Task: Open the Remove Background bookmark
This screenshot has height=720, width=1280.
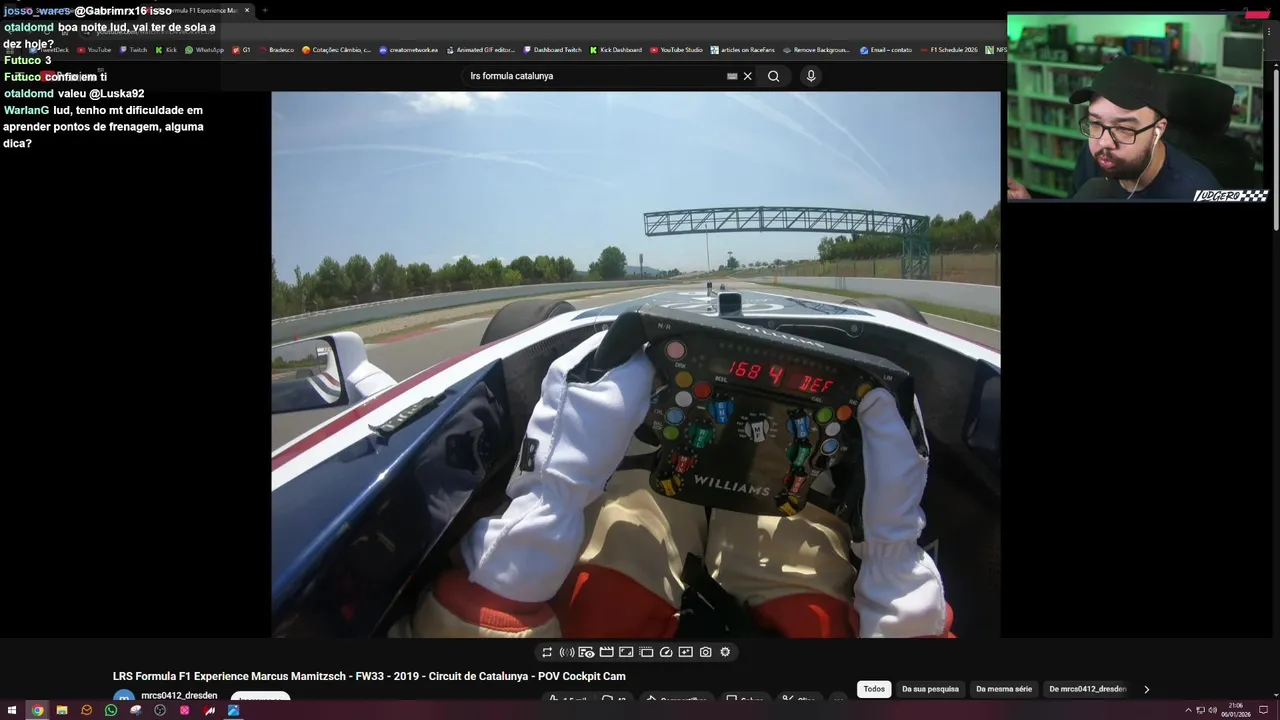Action: click(816, 50)
